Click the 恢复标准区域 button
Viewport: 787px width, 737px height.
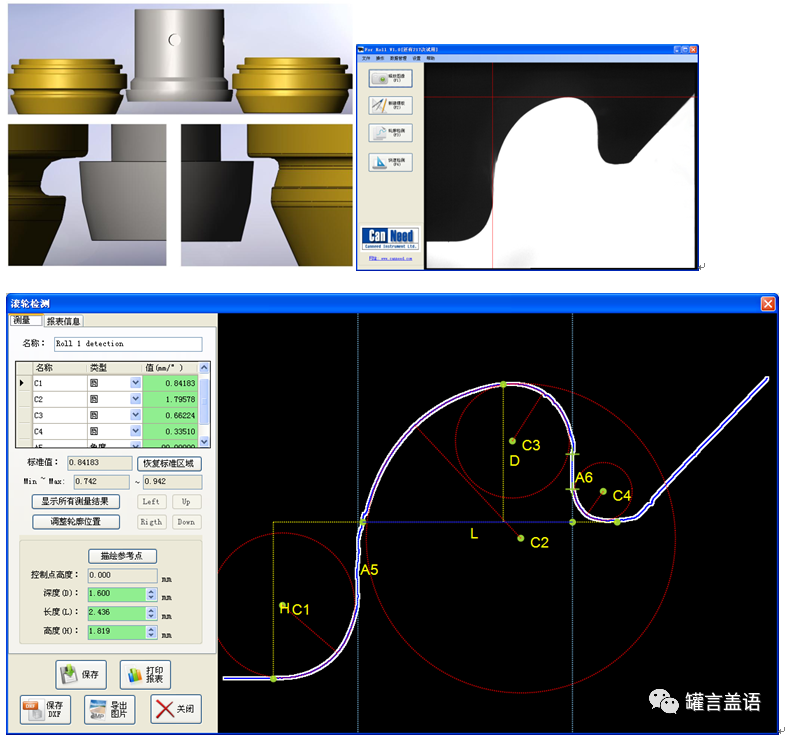click(x=169, y=463)
